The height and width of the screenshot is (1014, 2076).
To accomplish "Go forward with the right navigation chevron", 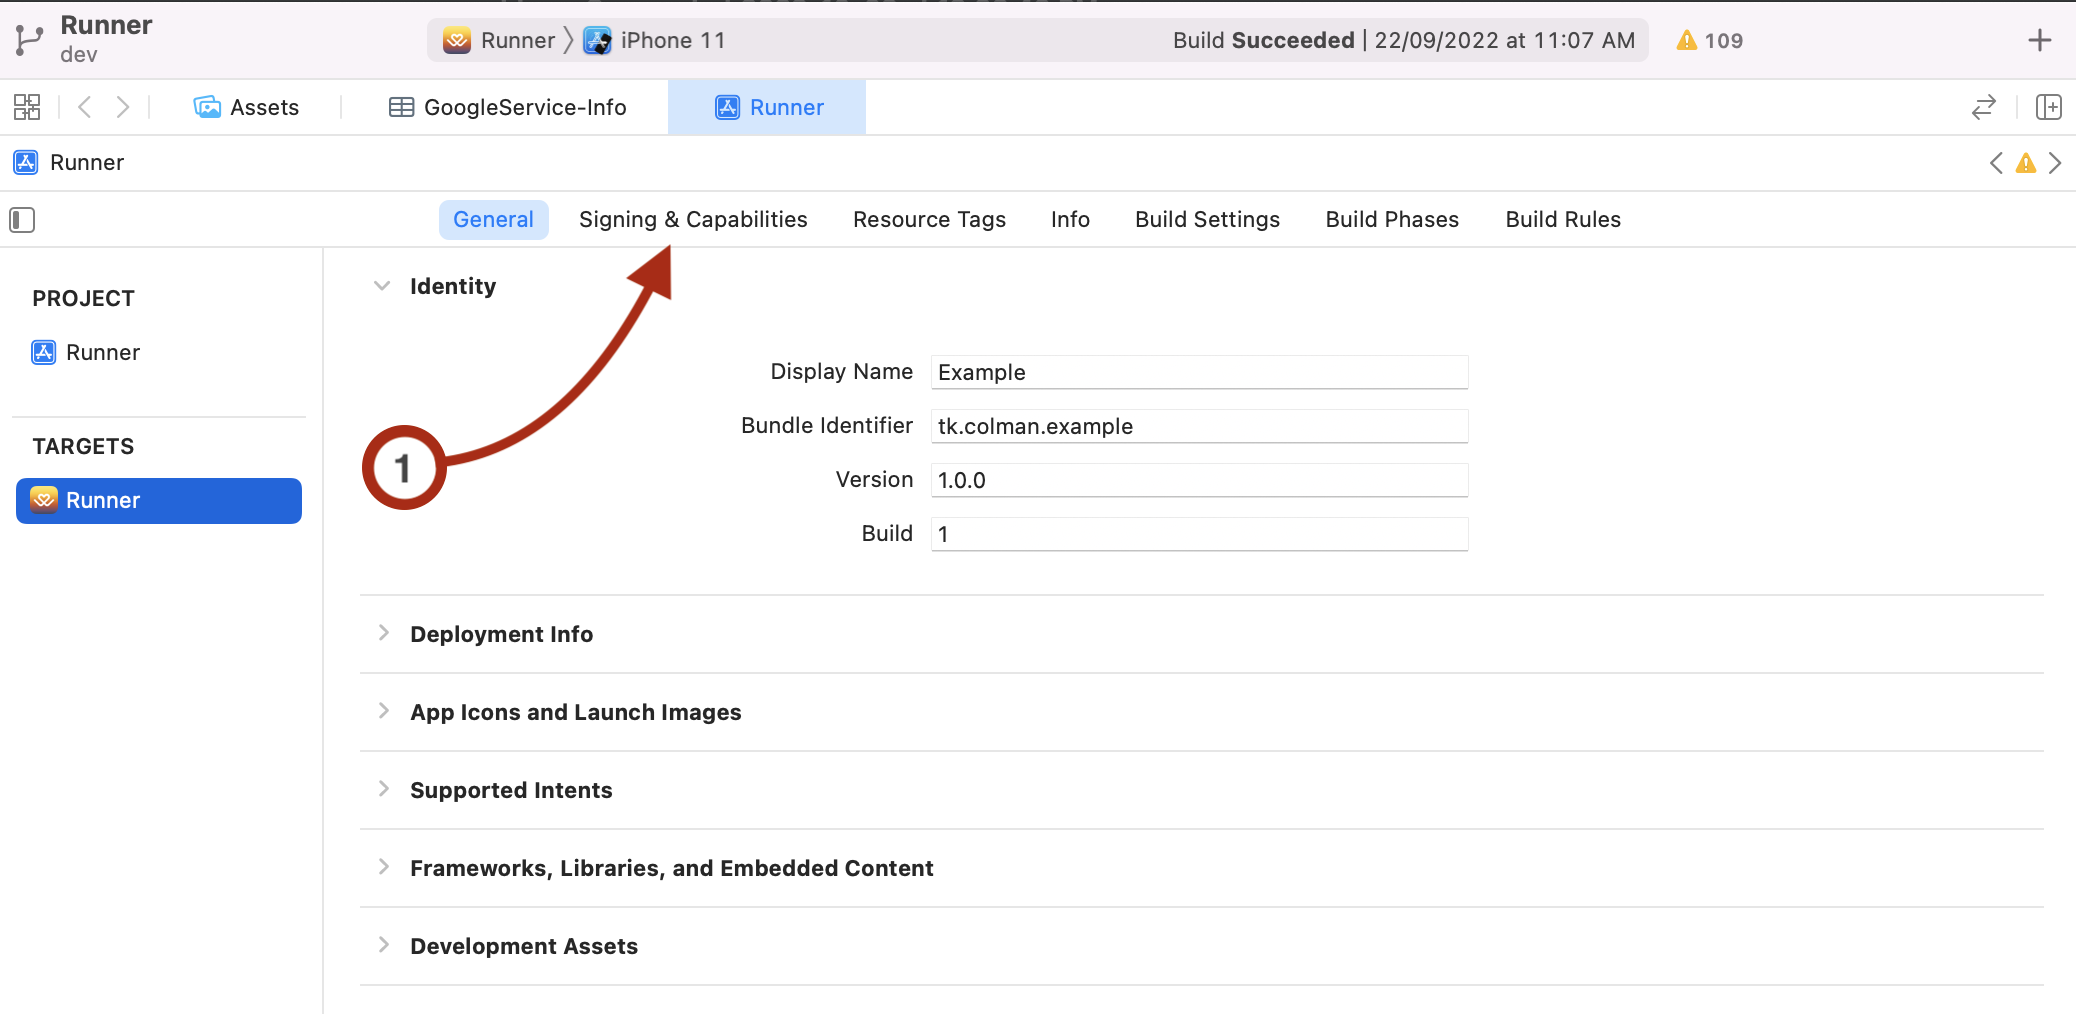I will point(123,107).
